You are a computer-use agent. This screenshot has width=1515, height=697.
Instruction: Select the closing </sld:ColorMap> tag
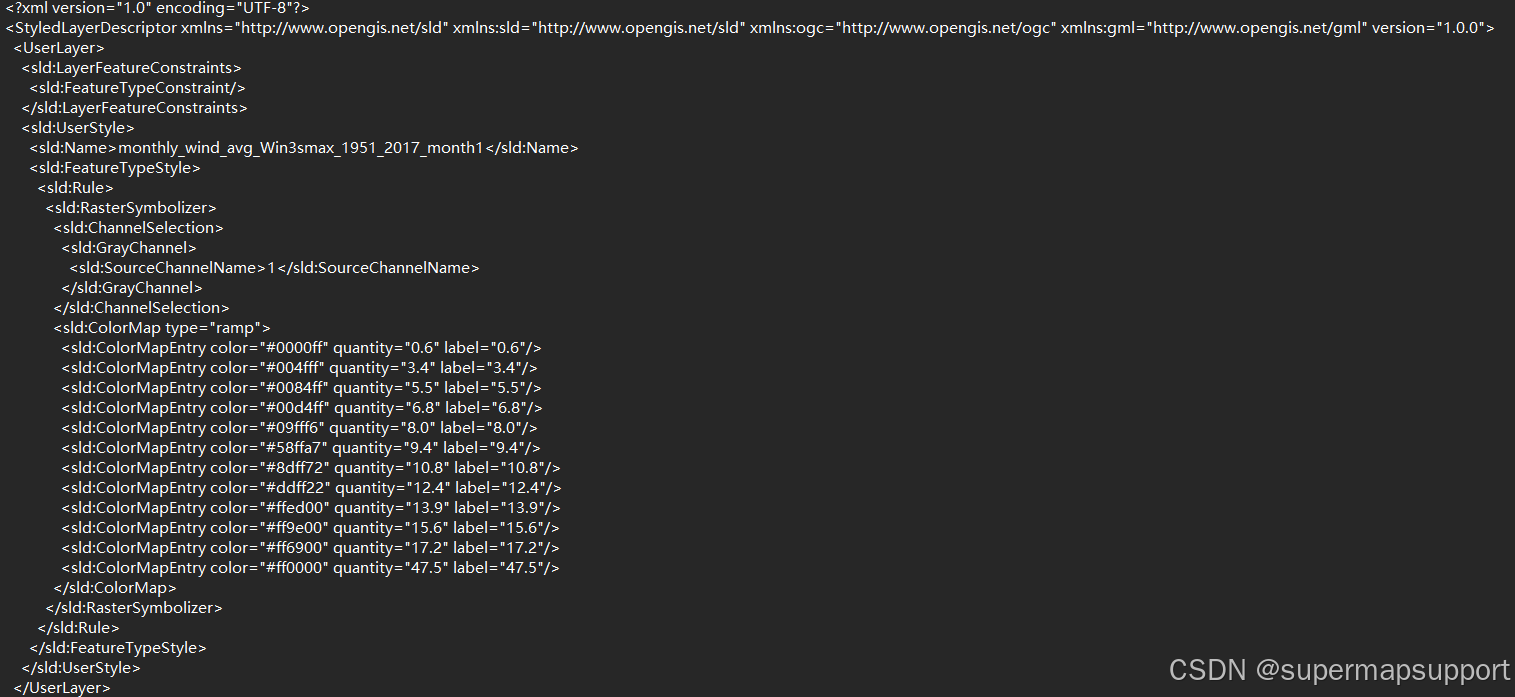click(115, 588)
